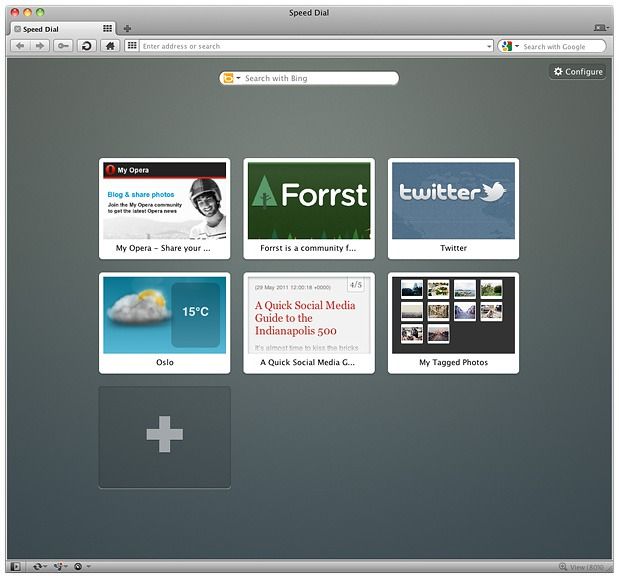619x578 pixels.
Task: Toggle the panels sidebar button
Action: [16, 567]
